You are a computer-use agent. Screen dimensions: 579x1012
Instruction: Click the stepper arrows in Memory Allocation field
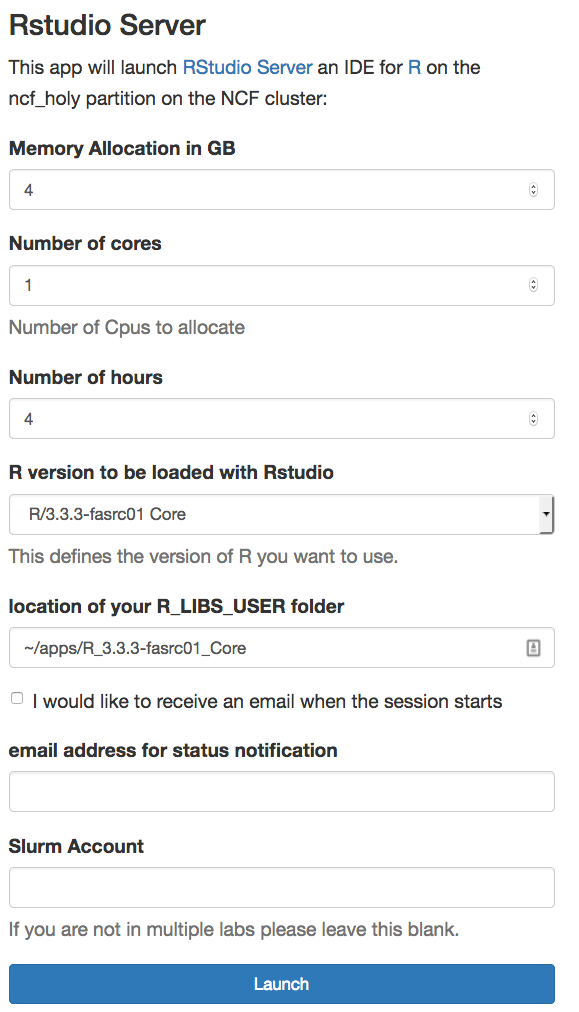coord(533,190)
